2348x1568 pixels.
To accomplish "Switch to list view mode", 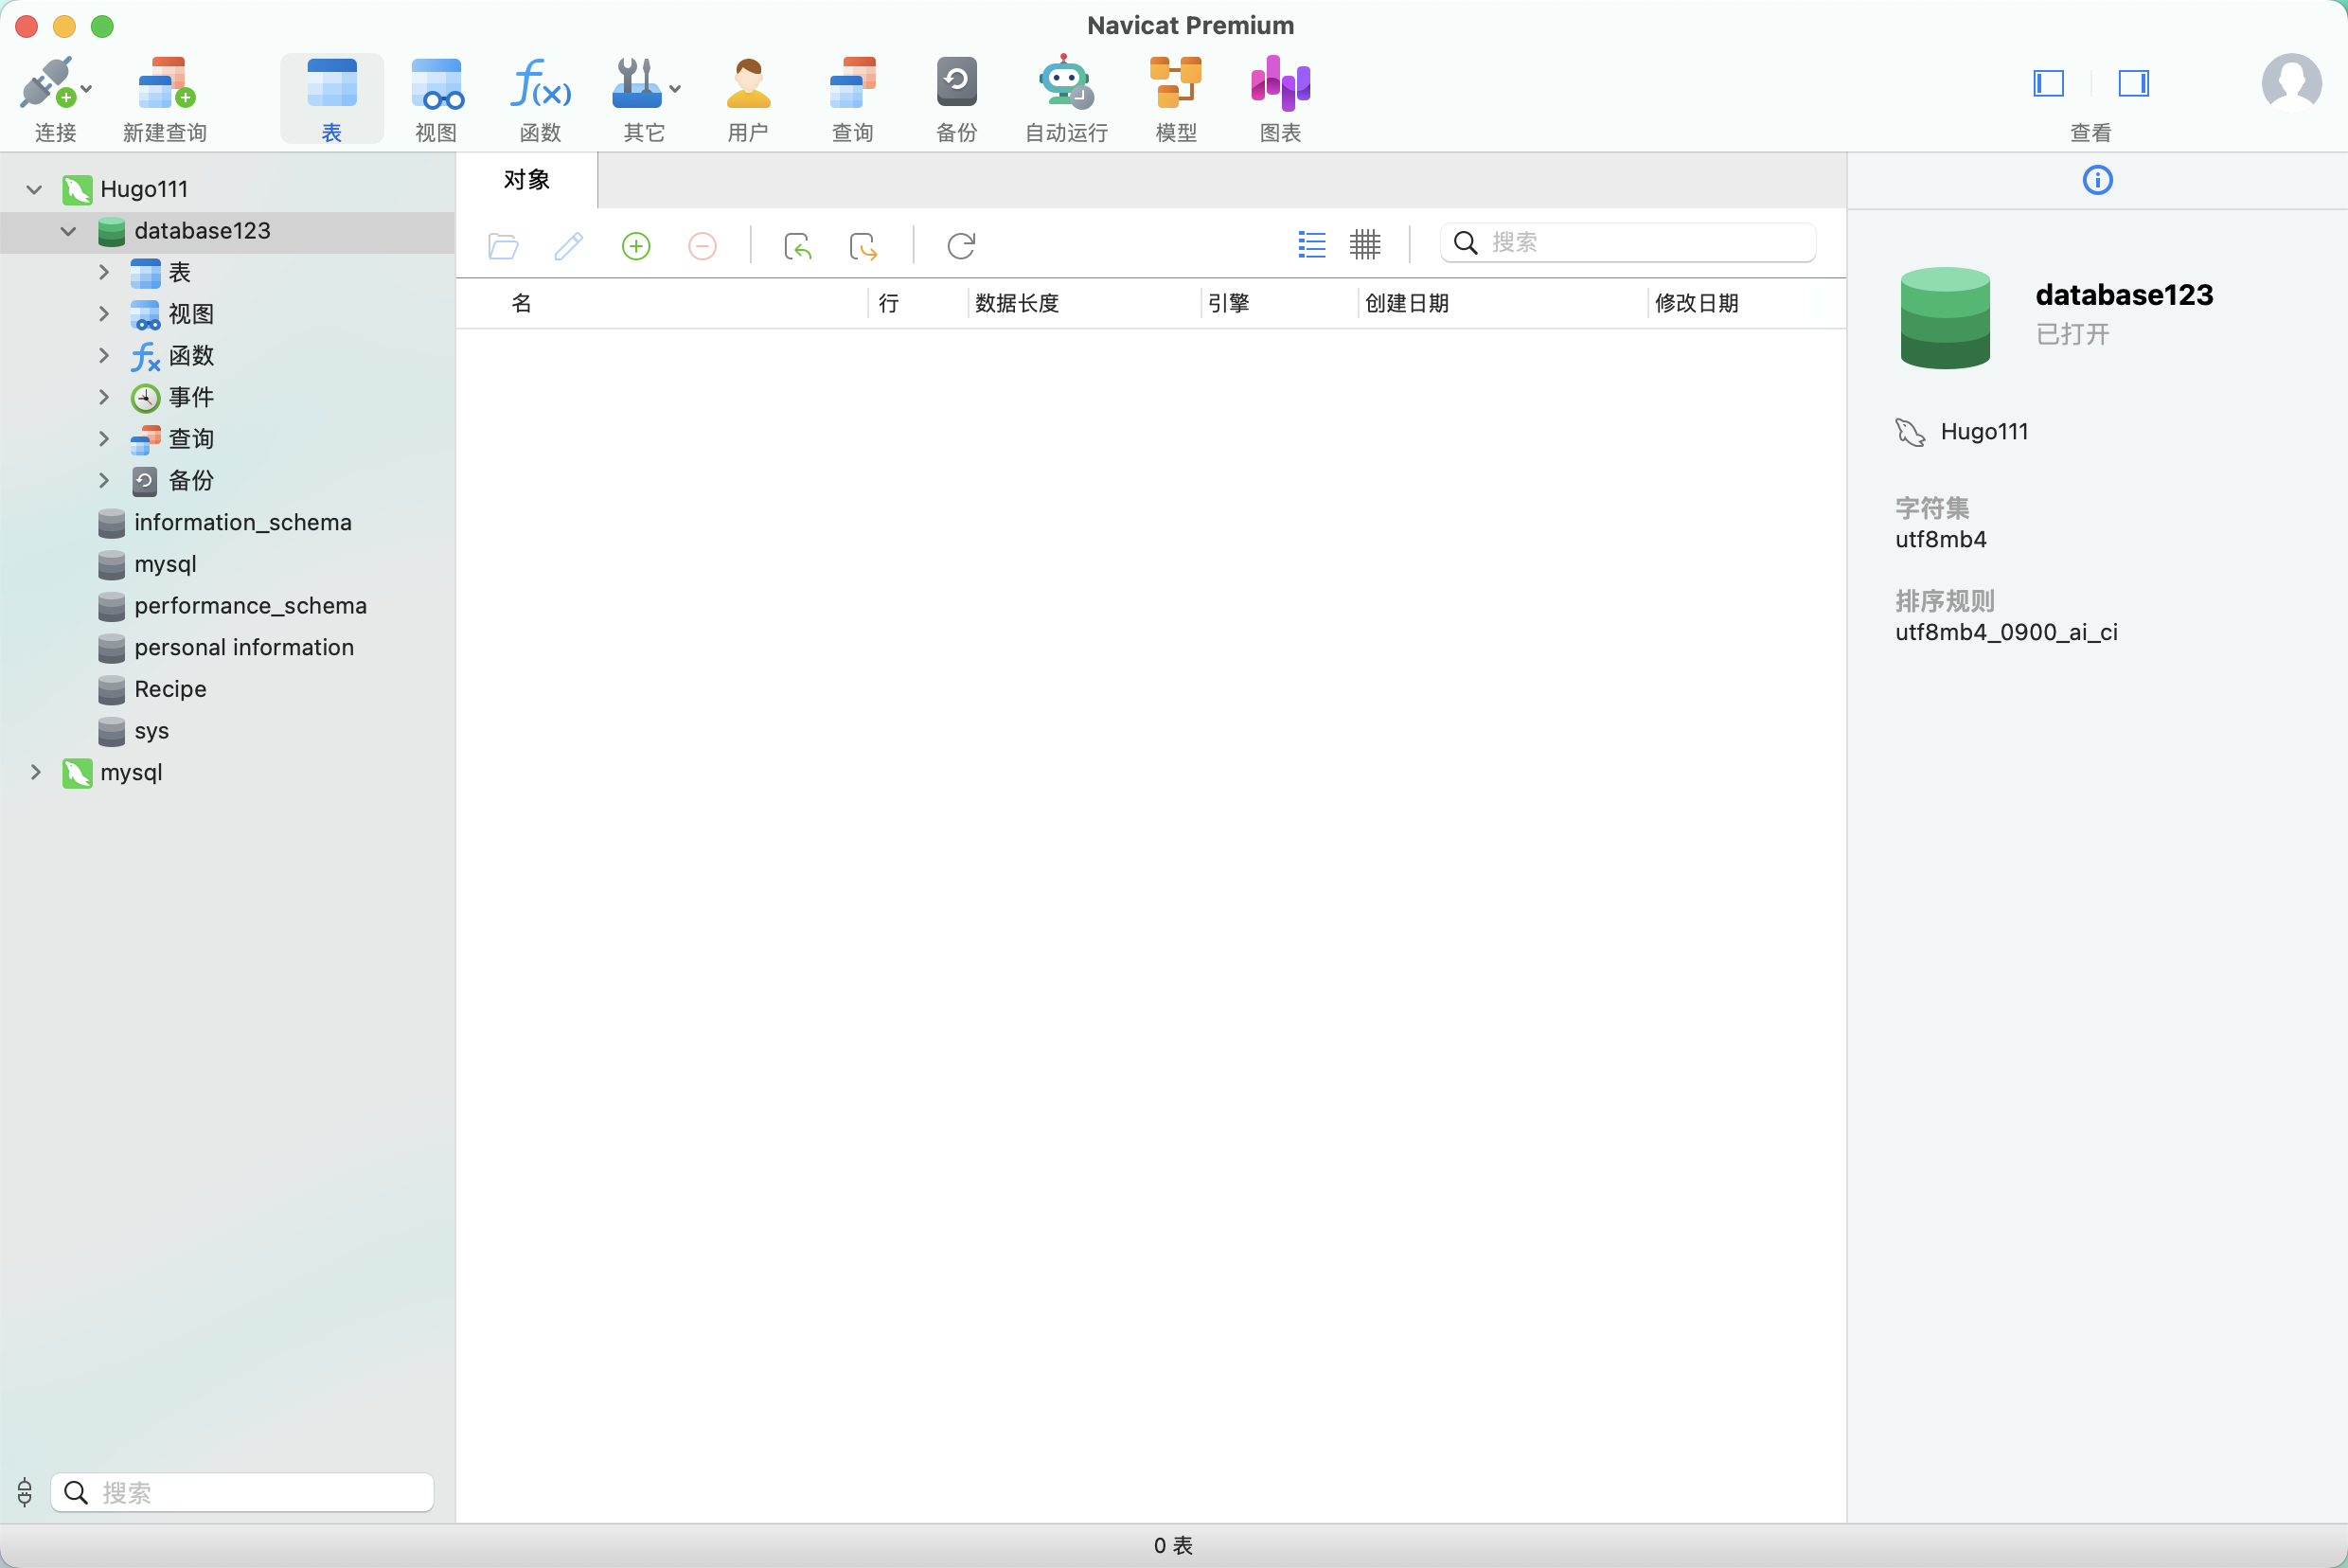I will [x=1311, y=244].
